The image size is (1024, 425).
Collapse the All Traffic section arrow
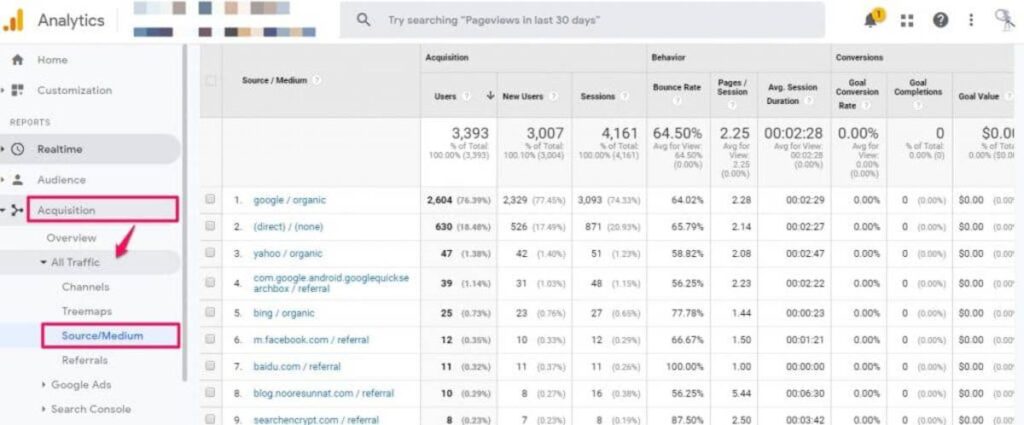pyautogui.click(x=43, y=262)
